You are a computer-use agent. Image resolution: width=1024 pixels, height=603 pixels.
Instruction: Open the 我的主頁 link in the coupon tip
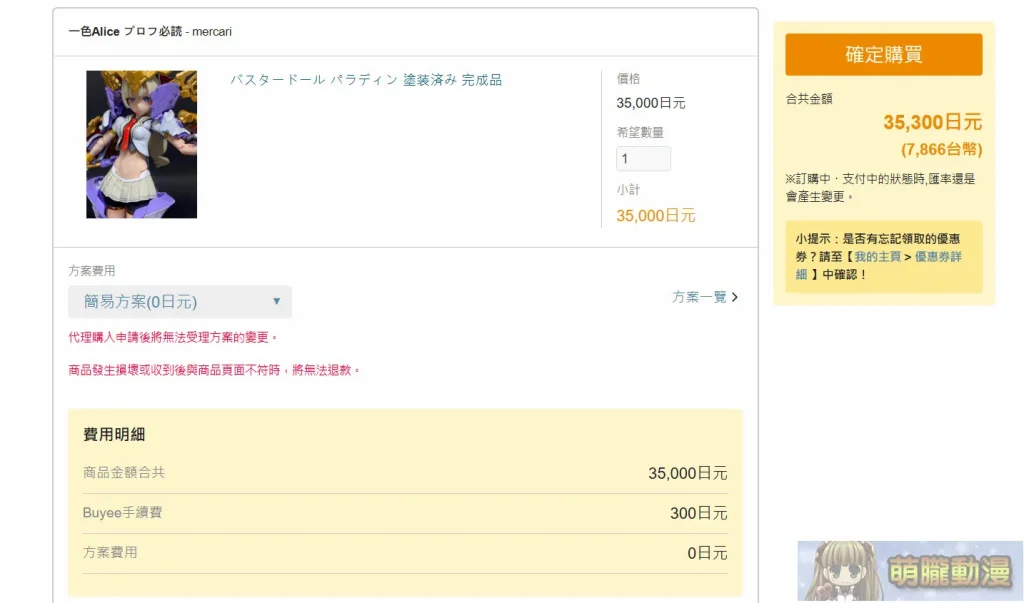878,257
